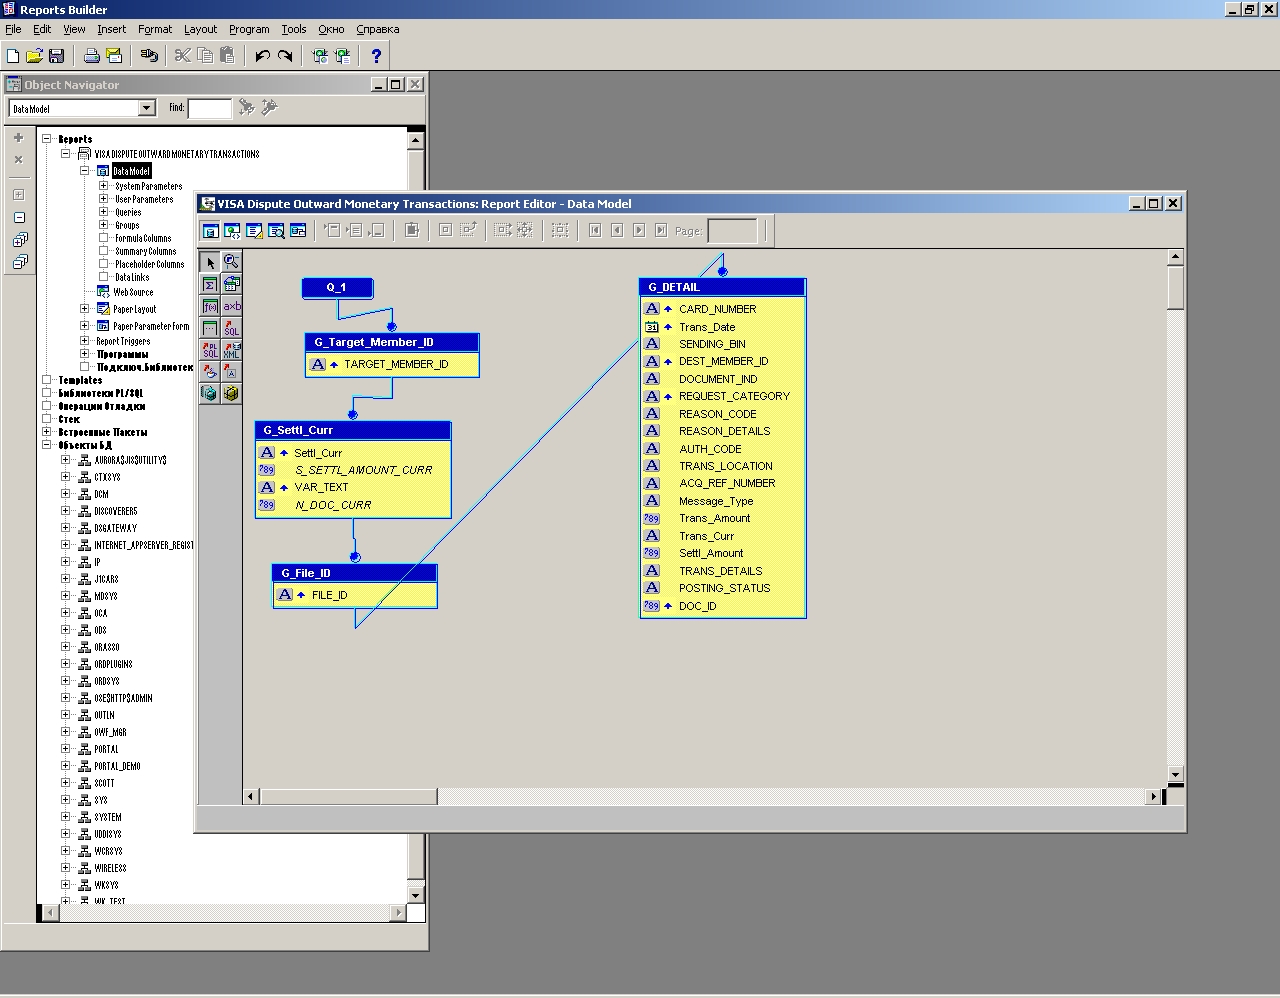The image size is (1280, 998).
Task: Expand the User Parameters node
Action: pos(104,199)
